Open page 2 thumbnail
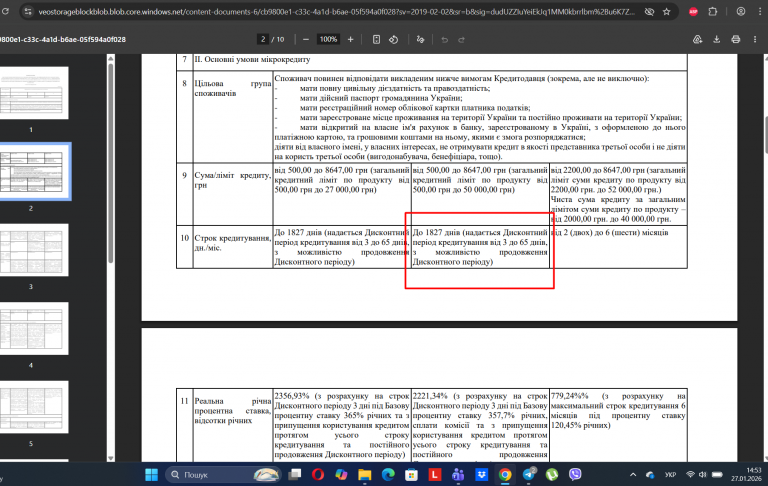 32,171
